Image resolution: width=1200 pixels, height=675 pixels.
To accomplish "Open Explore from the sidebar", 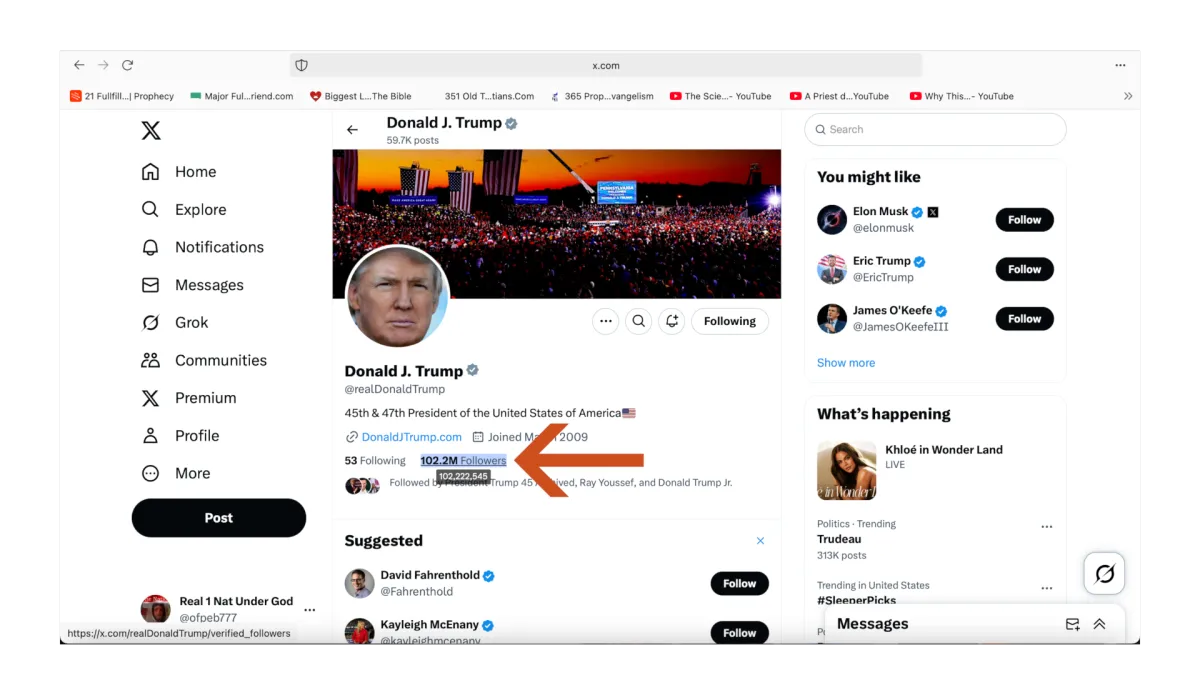I will (183, 209).
